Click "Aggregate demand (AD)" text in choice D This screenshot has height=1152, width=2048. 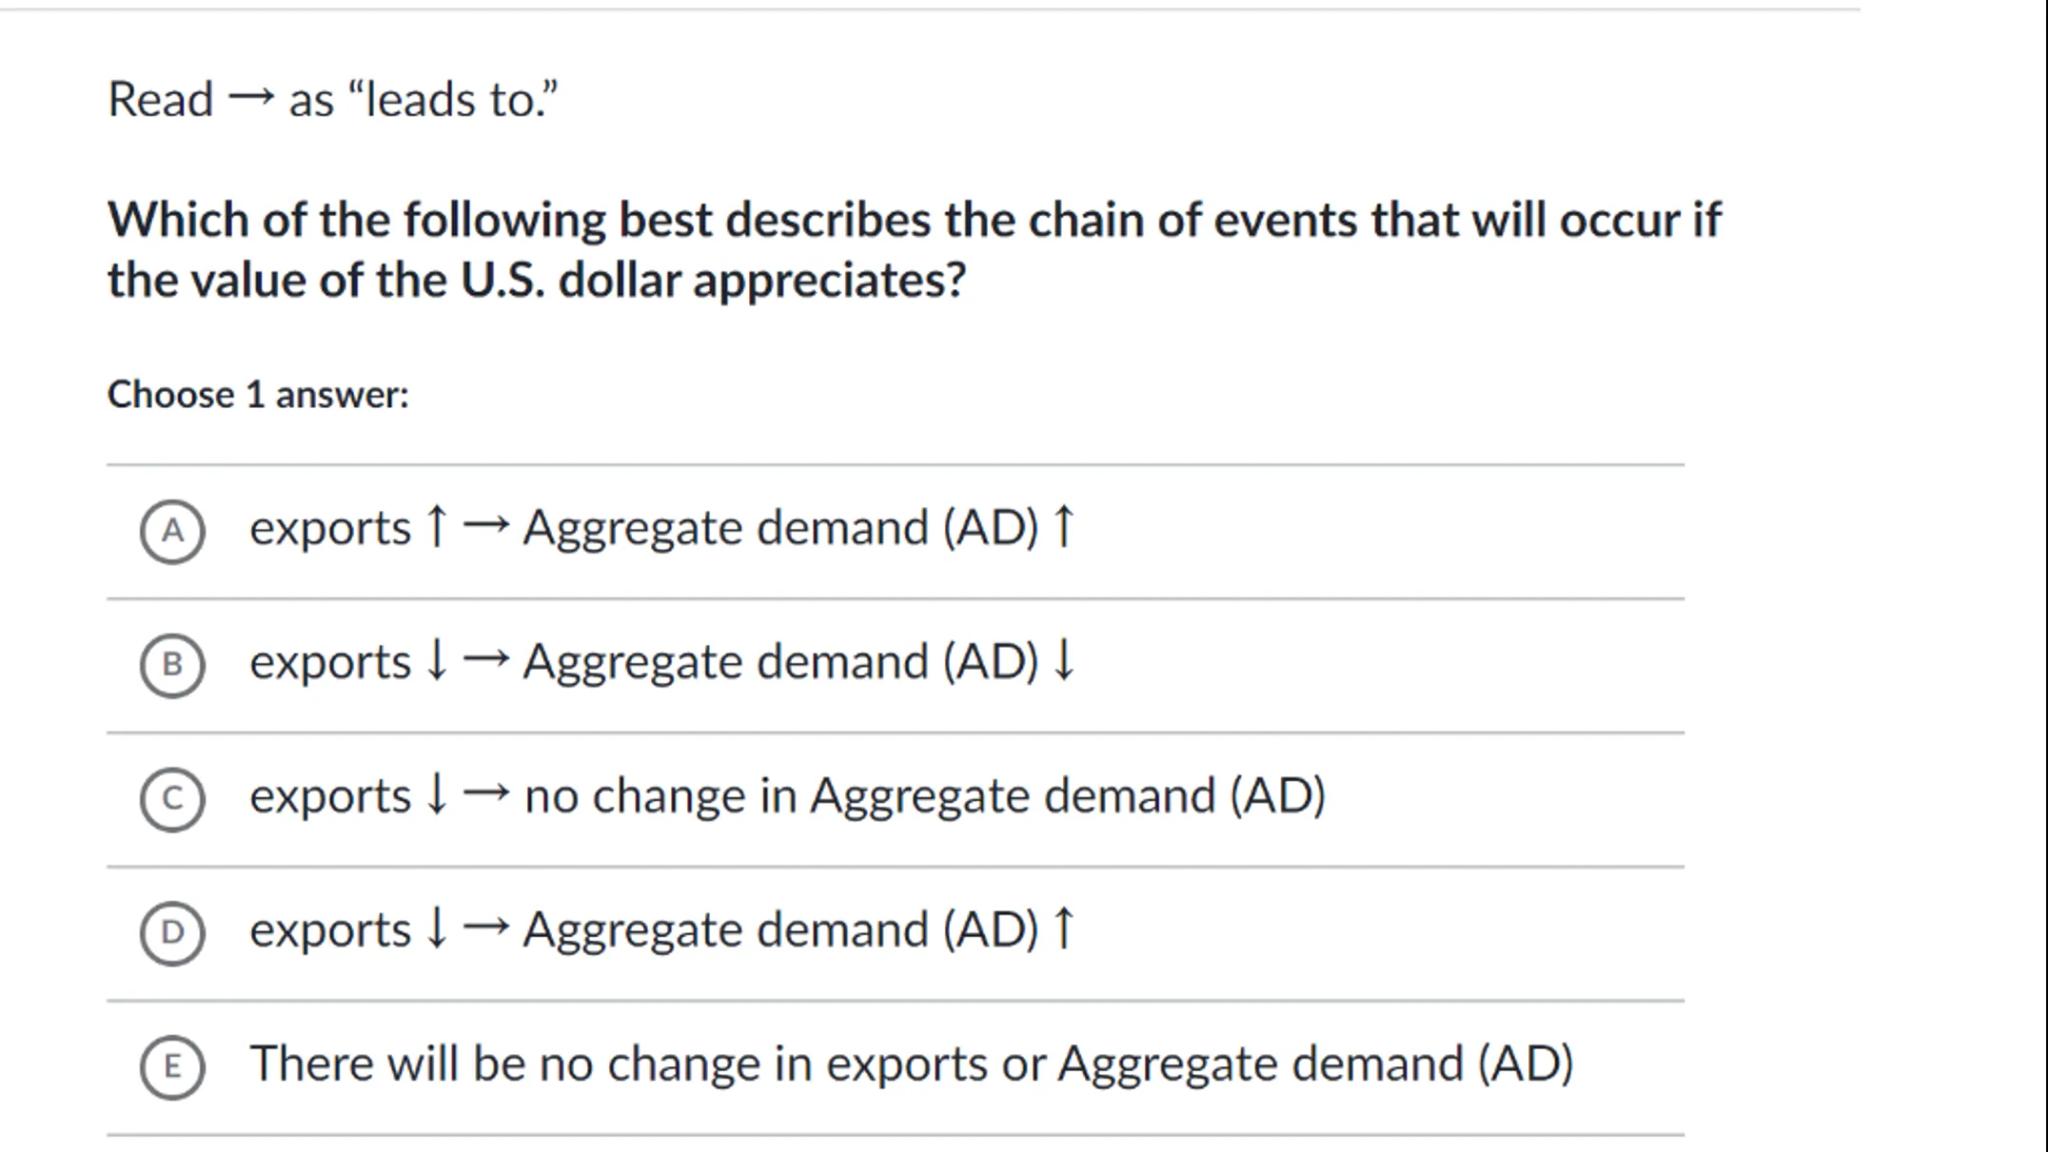pyautogui.click(x=780, y=930)
